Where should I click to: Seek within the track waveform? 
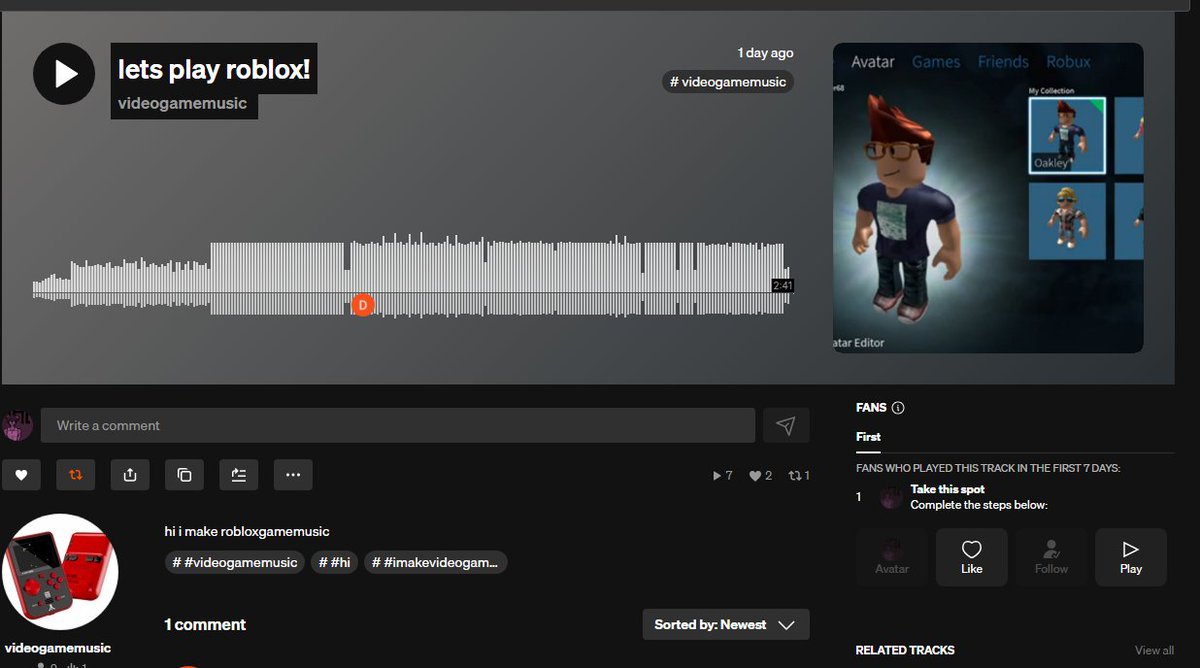tap(411, 275)
